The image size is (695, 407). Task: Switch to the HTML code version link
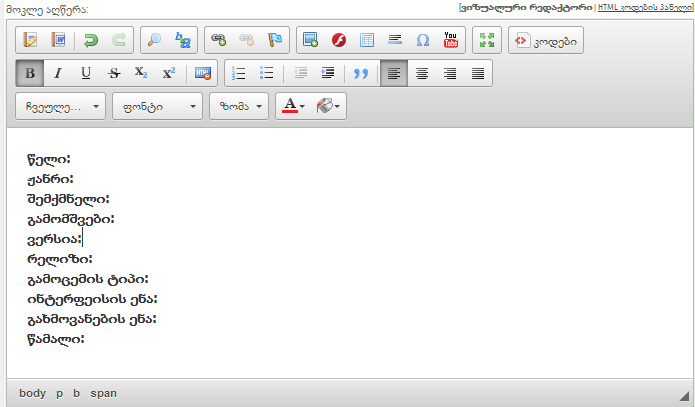(x=645, y=7)
